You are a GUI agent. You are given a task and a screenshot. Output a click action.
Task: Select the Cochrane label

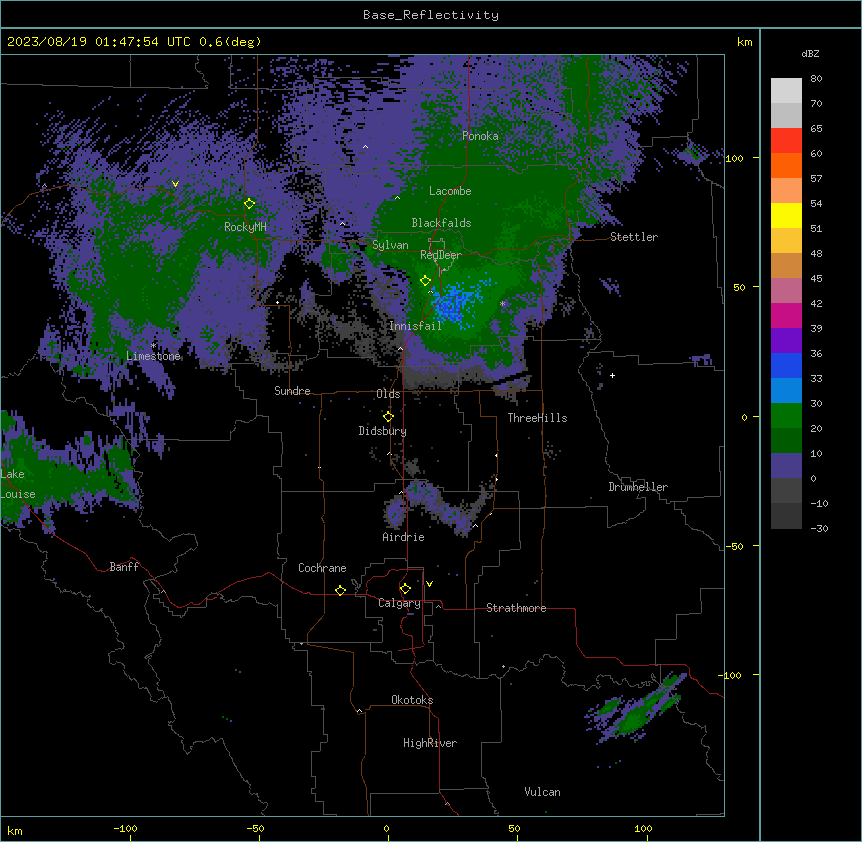322,568
